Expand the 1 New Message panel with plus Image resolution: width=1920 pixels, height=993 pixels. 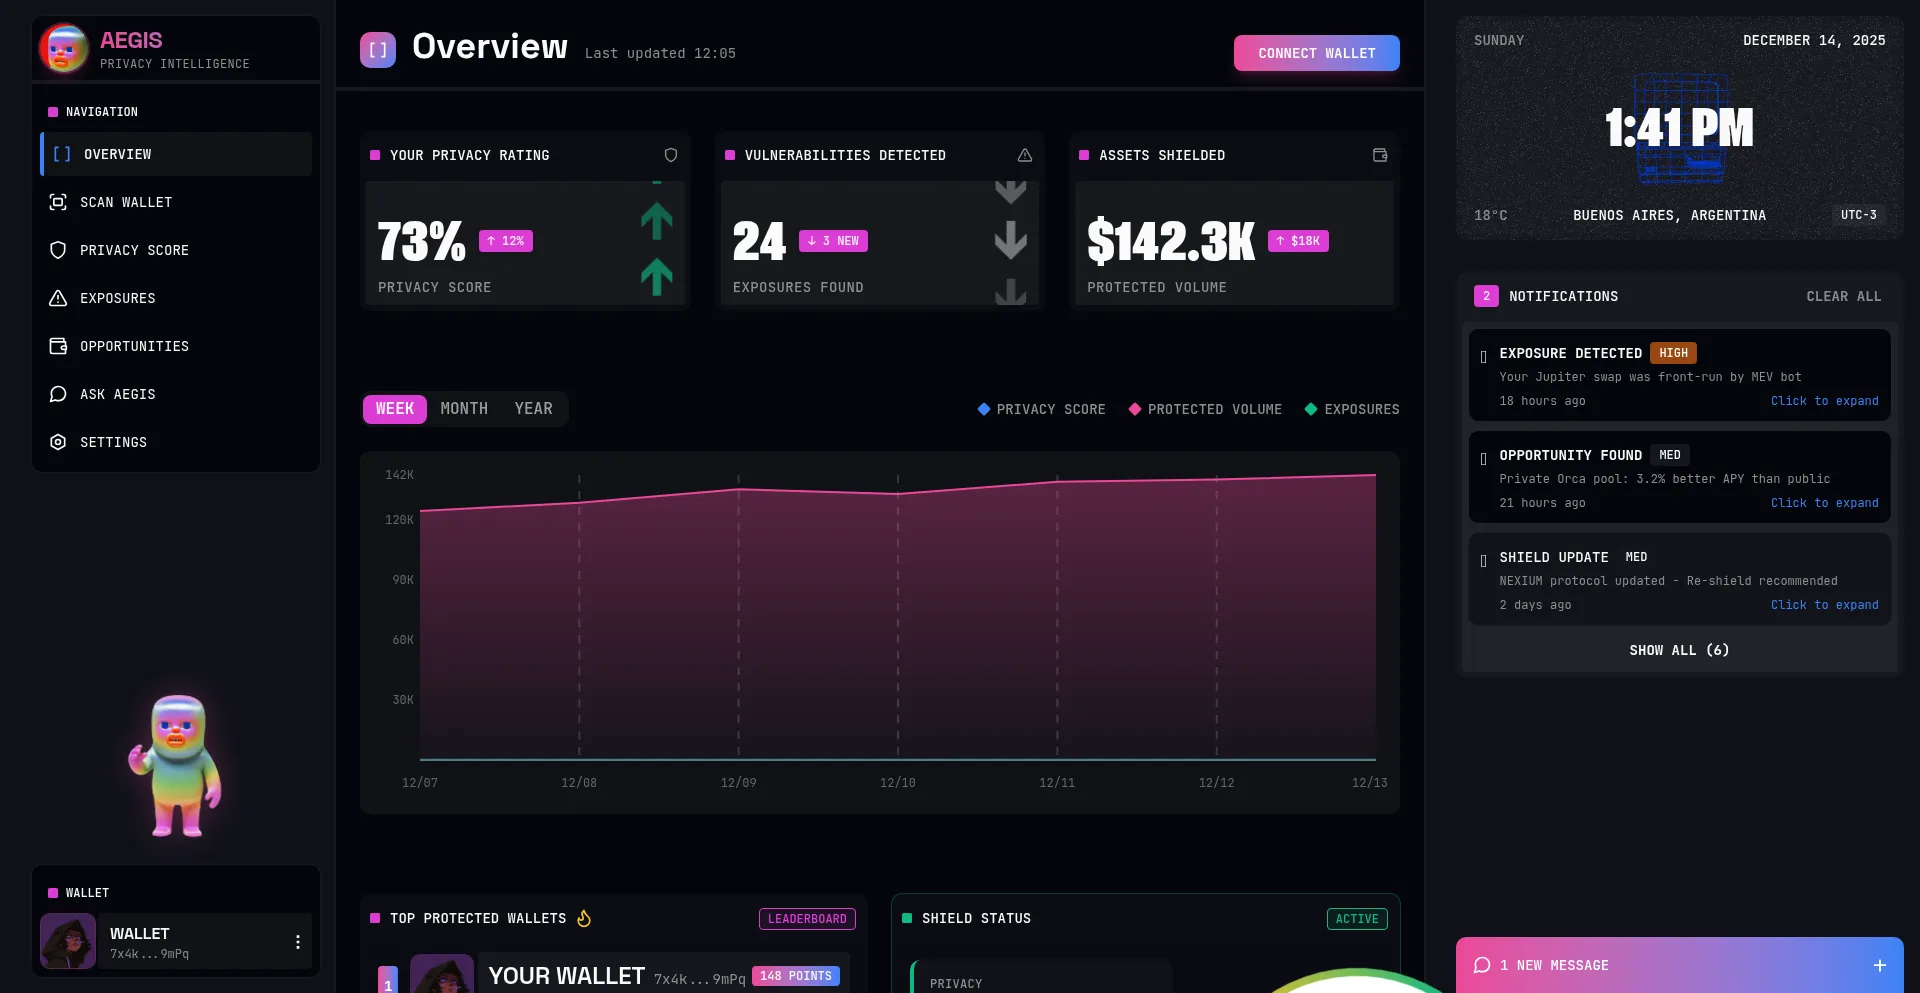click(x=1879, y=965)
